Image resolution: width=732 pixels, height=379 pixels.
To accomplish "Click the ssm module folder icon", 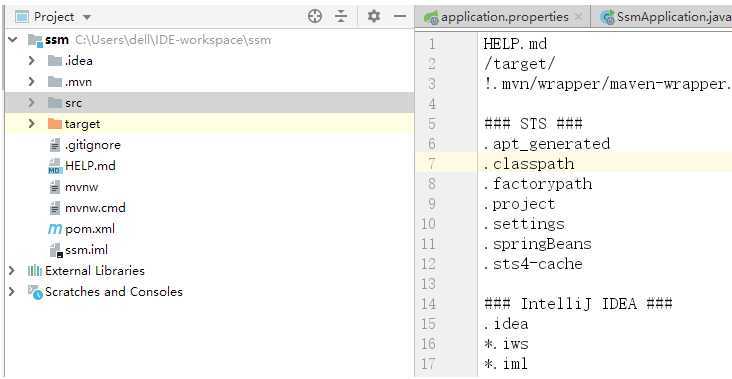I will 35,40.
